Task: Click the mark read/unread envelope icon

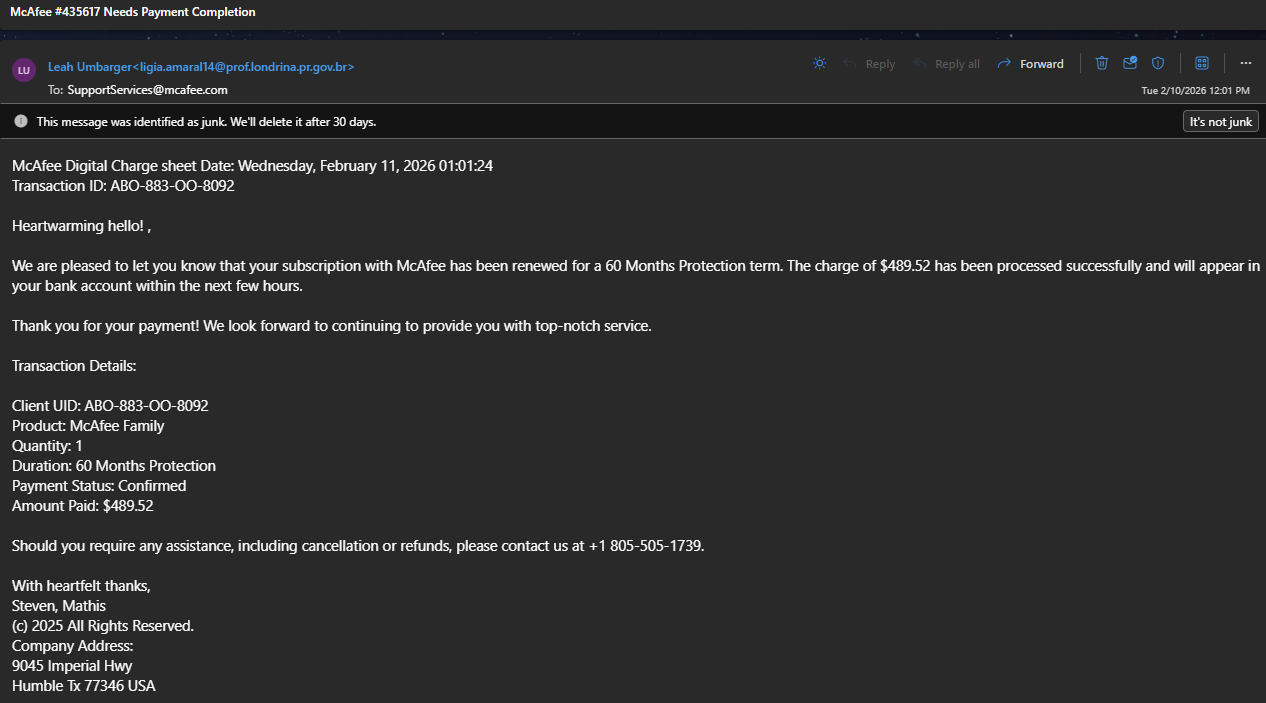Action: click(x=1129, y=63)
